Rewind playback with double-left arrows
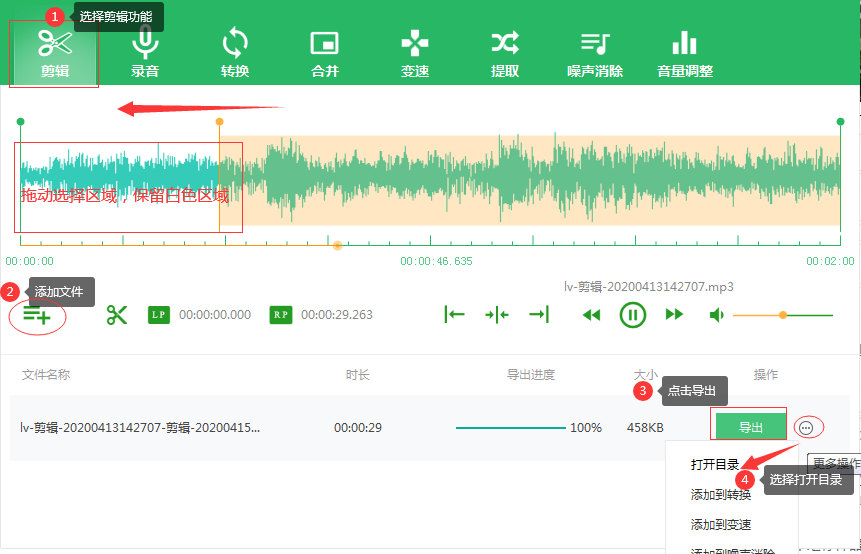861x554 pixels. (591, 315)
